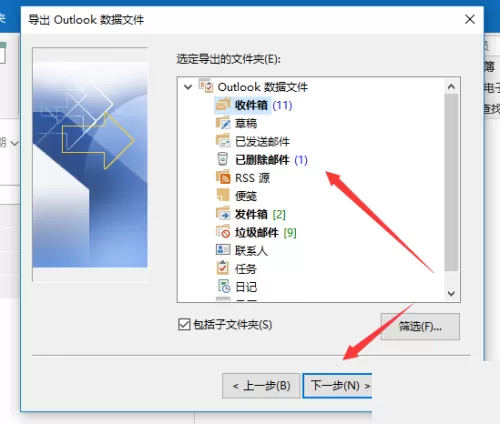
Task: Continue with 下一步(N) button
Action: tap(337, 386)
